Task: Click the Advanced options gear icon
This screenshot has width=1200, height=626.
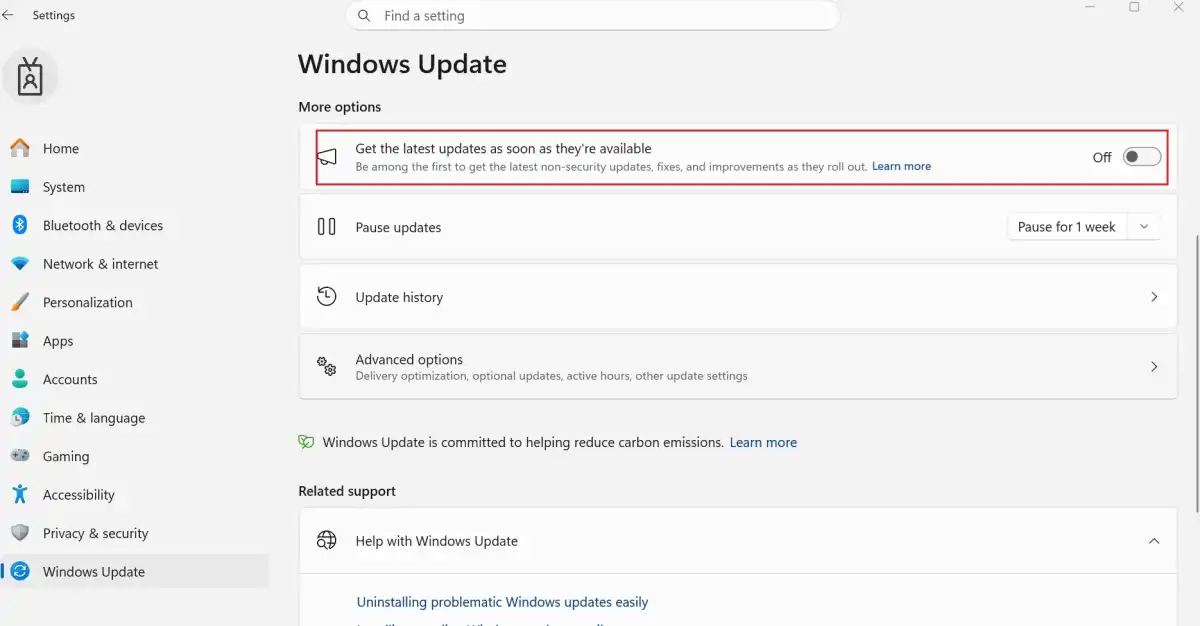Action: [327, 366]
